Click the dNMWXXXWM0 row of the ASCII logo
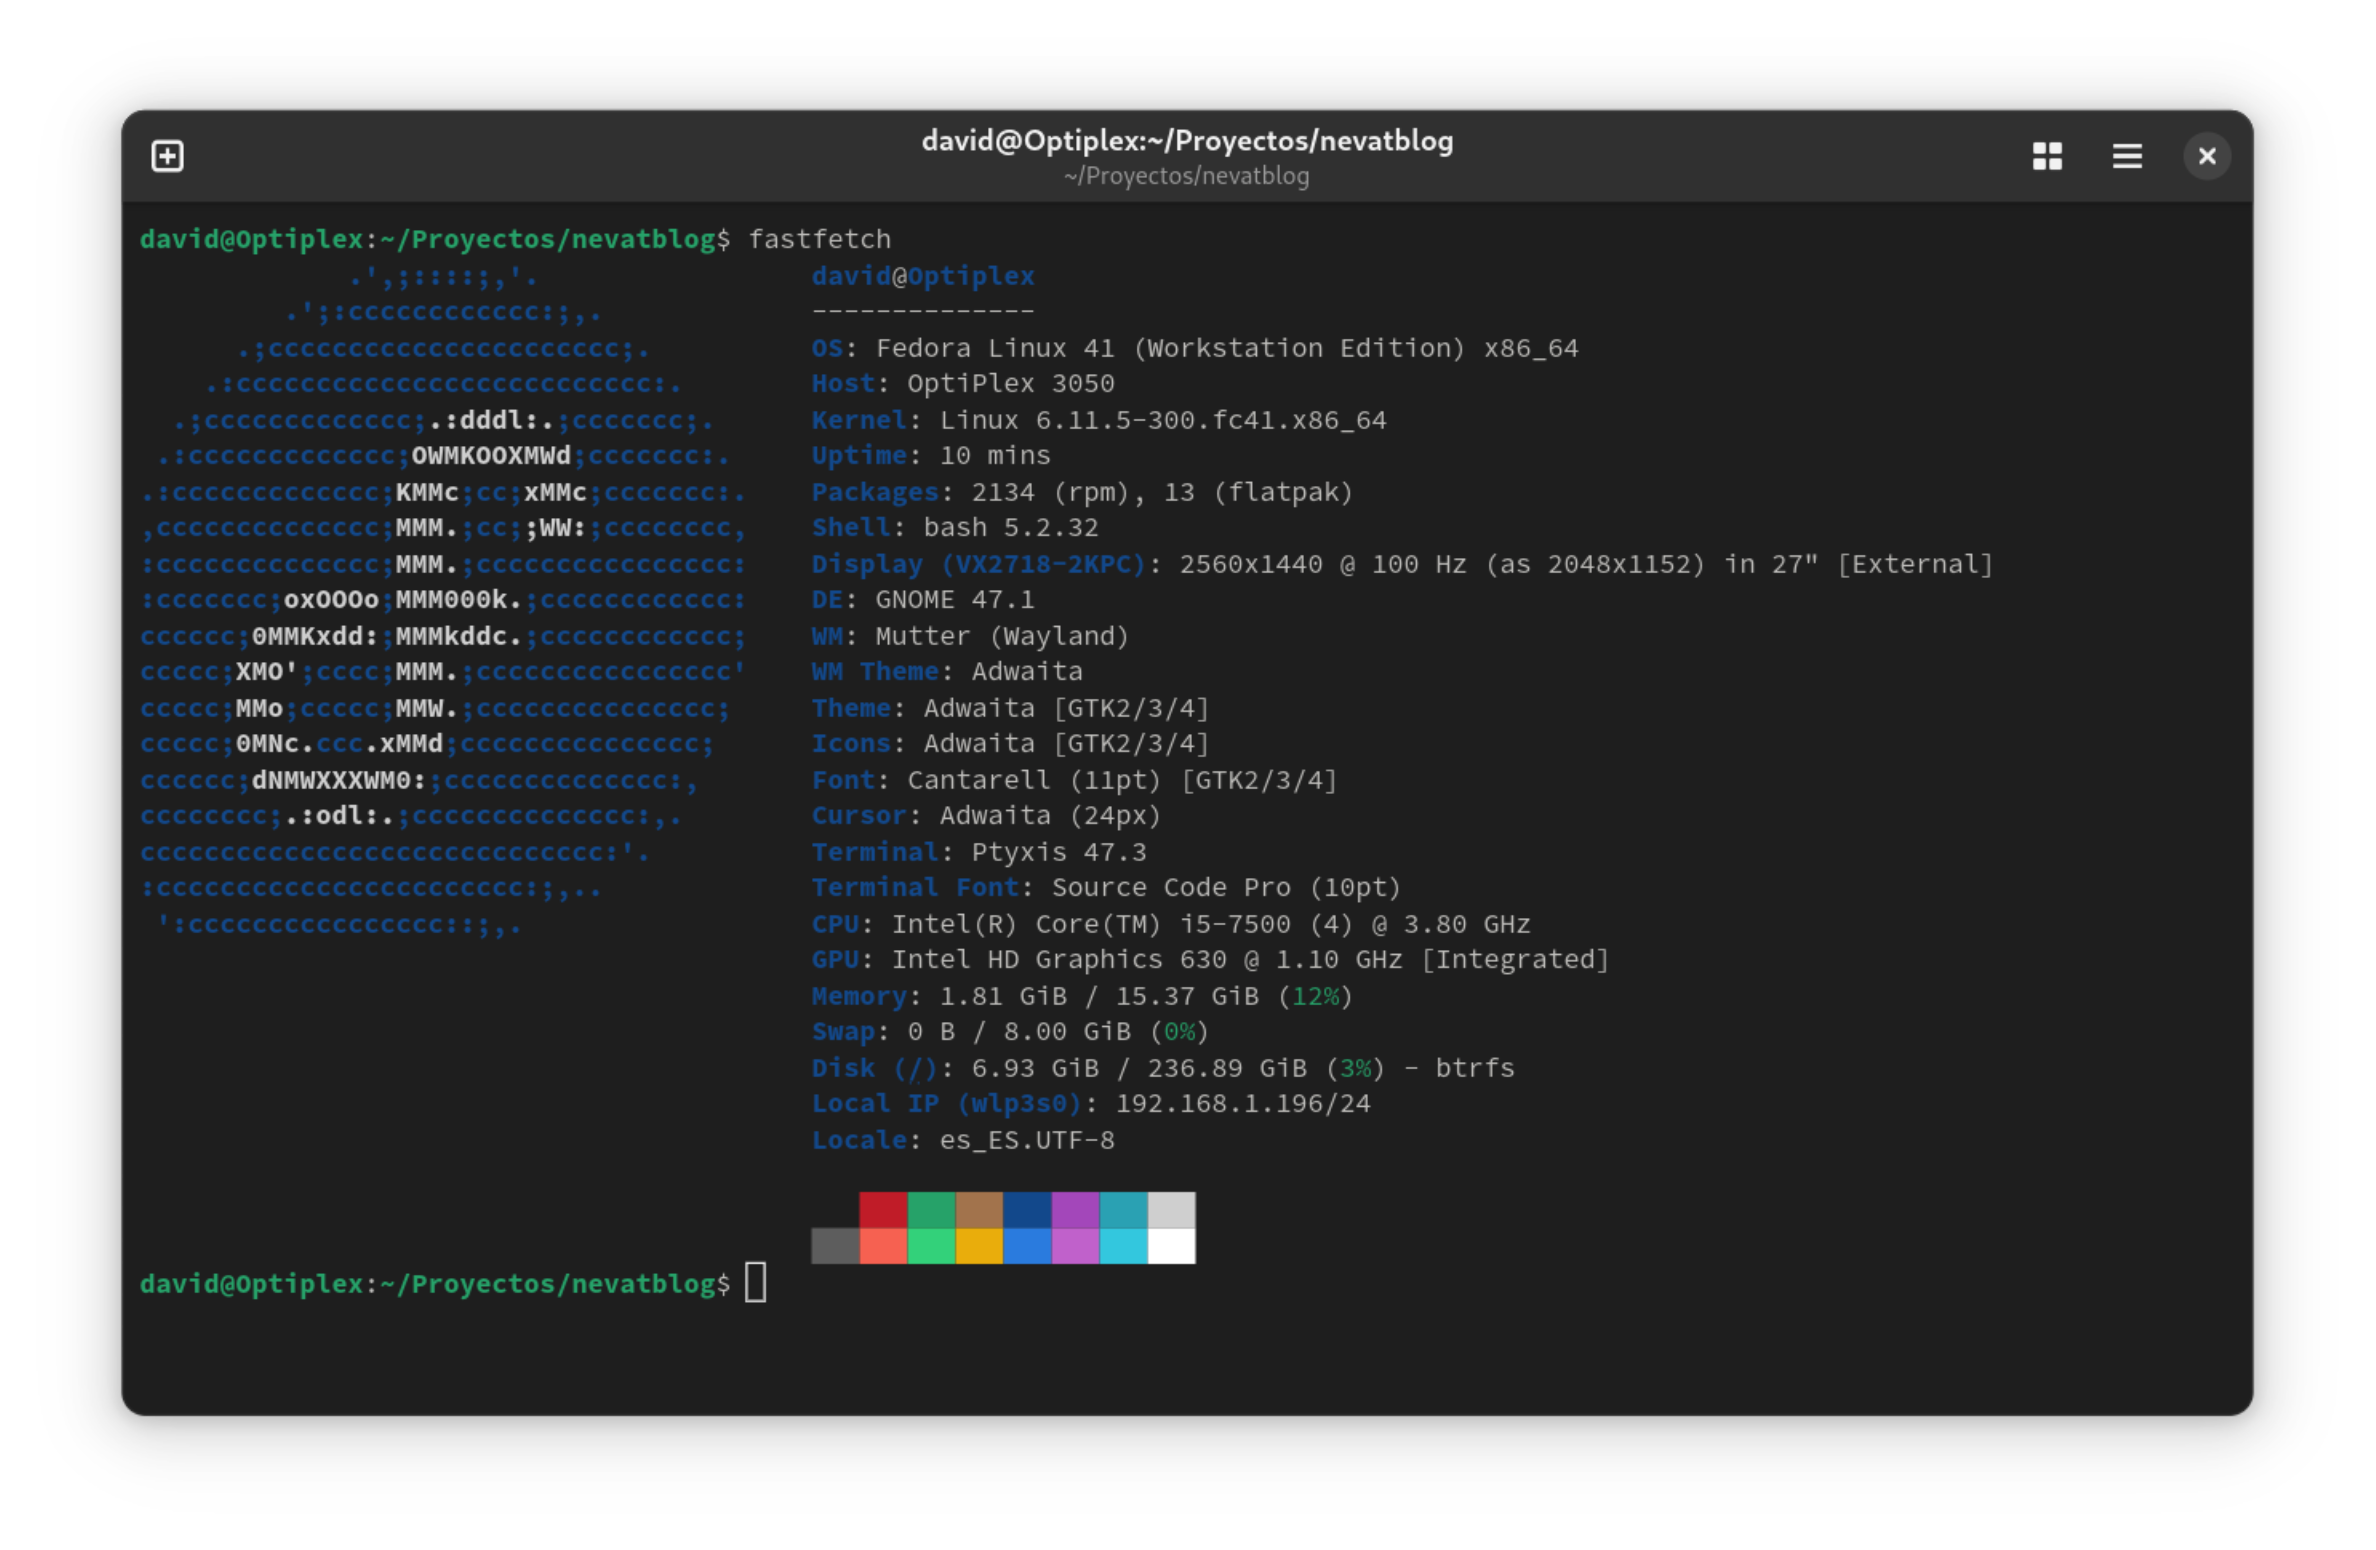This screenshot has height=1550, width=2376. coord(419,780)
